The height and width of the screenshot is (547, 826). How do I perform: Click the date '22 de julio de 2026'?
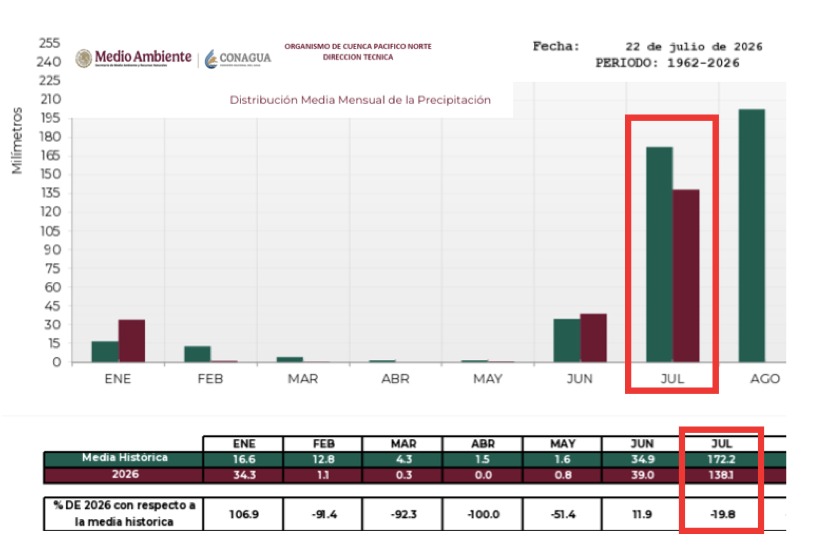click(694, 47)
